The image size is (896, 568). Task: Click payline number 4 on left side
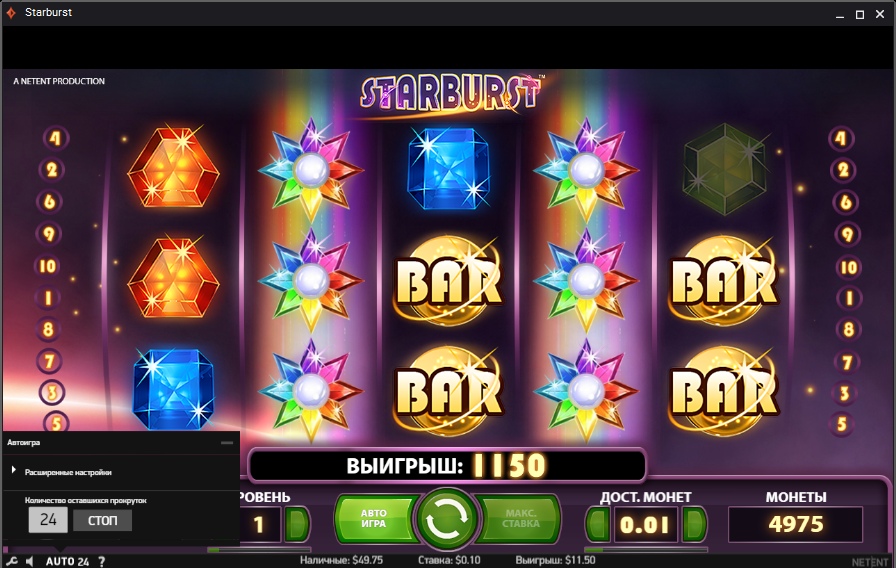click(x=55, y=138)
